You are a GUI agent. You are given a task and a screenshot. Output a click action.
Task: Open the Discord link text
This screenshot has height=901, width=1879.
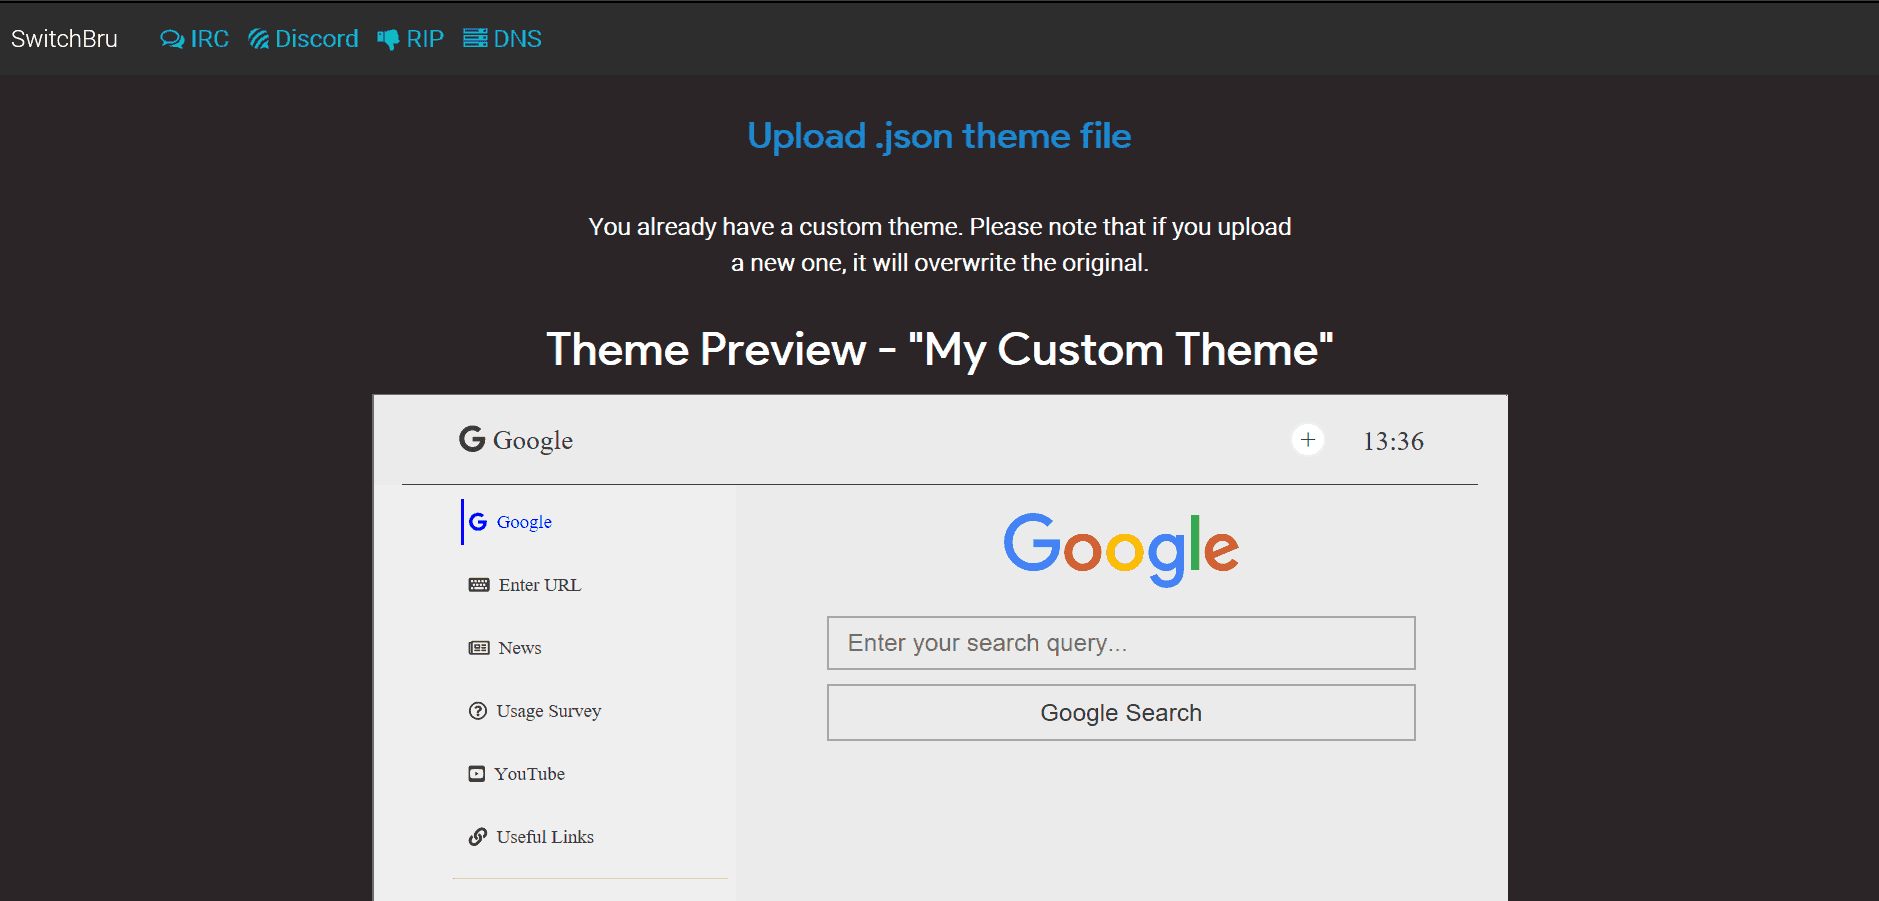[317, 39]
